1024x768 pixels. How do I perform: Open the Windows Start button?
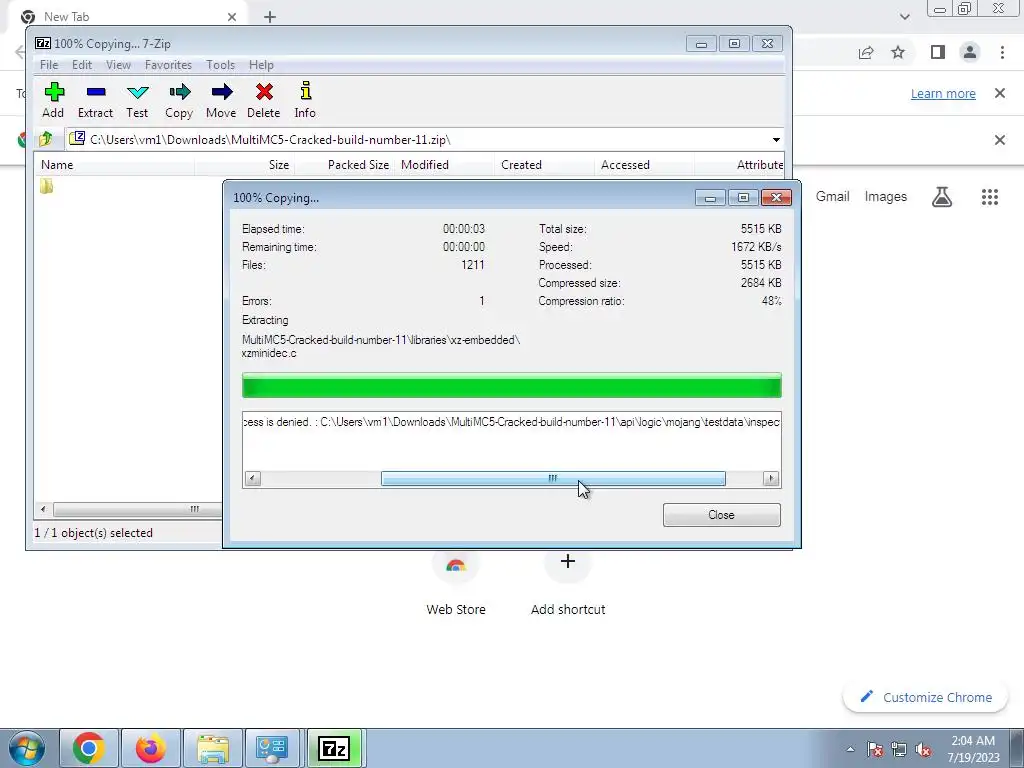(x=27, y=748)
